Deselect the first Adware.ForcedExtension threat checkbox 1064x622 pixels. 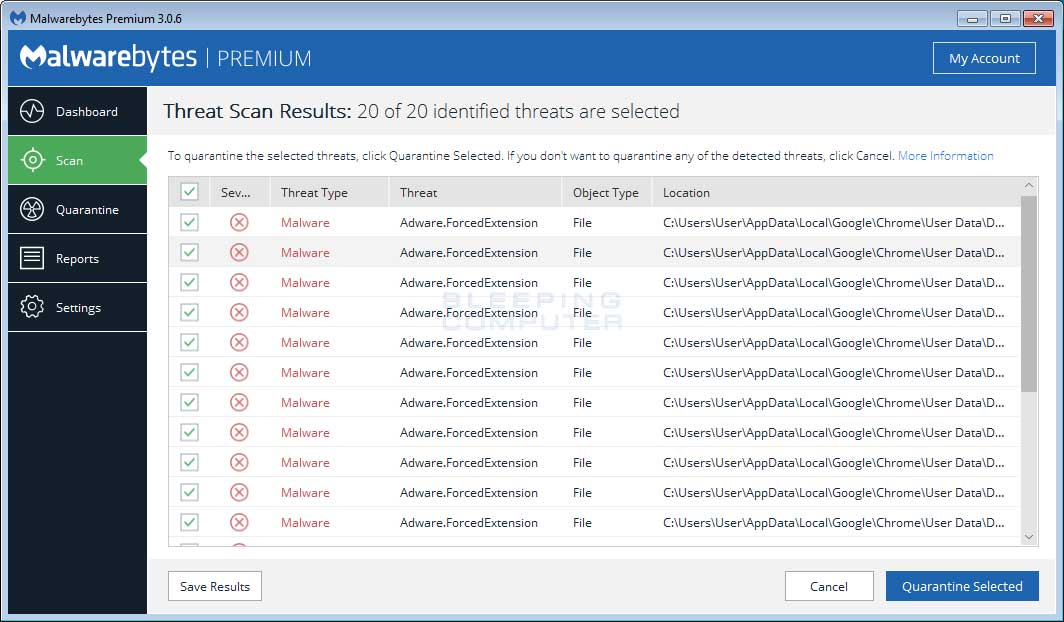[189, 222]
